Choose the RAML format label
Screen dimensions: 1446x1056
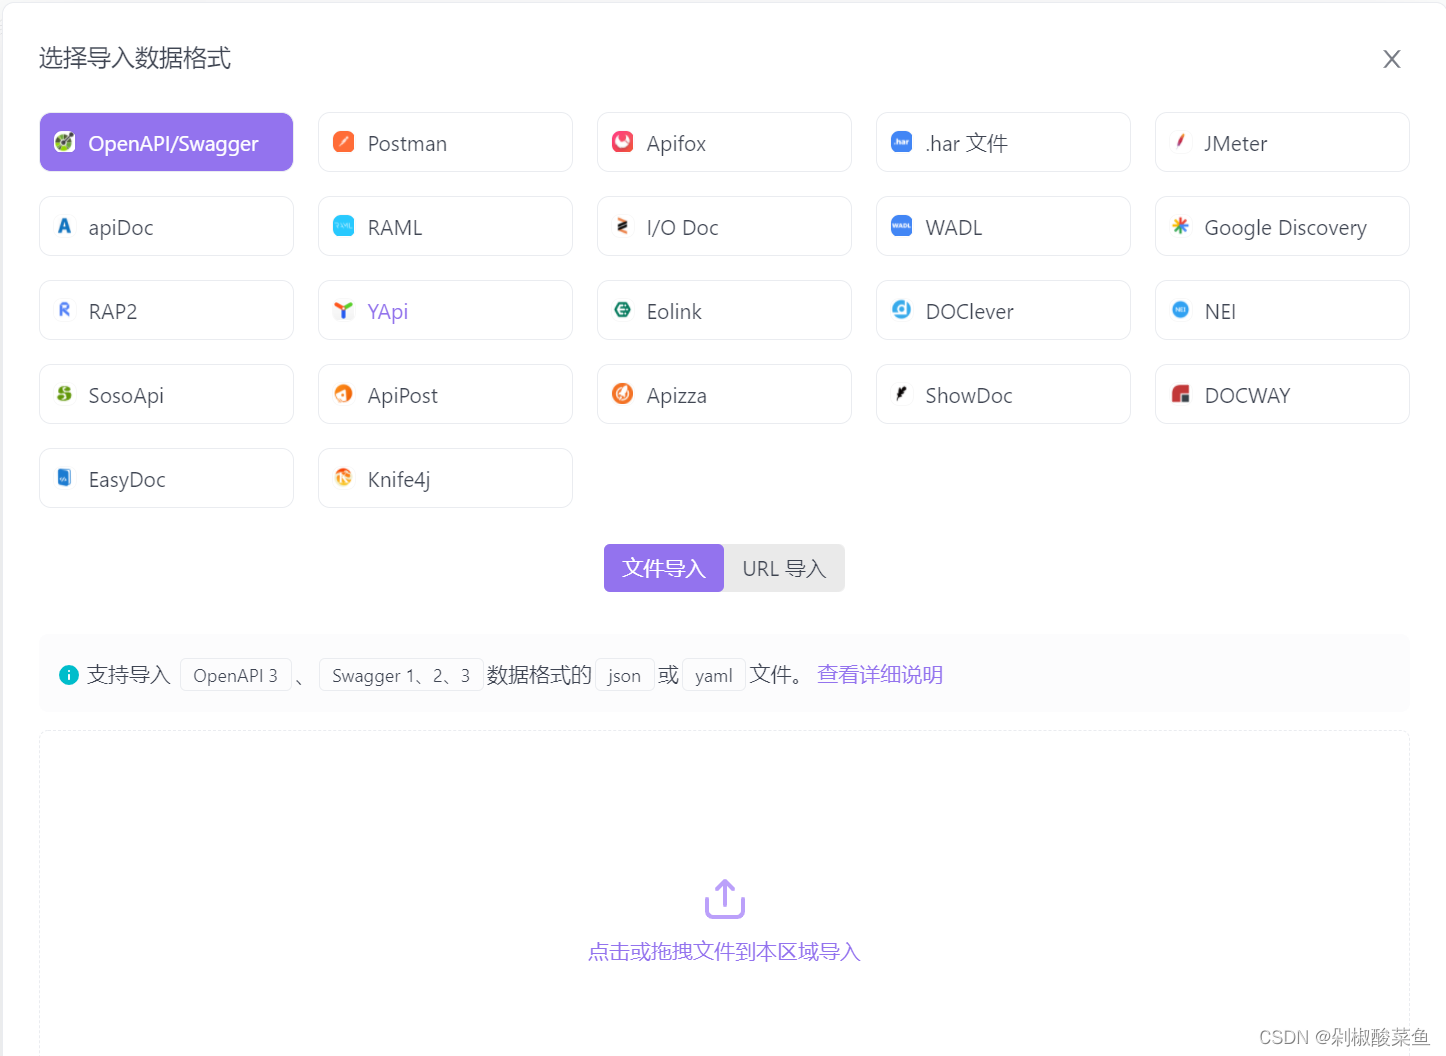[396, 227]
